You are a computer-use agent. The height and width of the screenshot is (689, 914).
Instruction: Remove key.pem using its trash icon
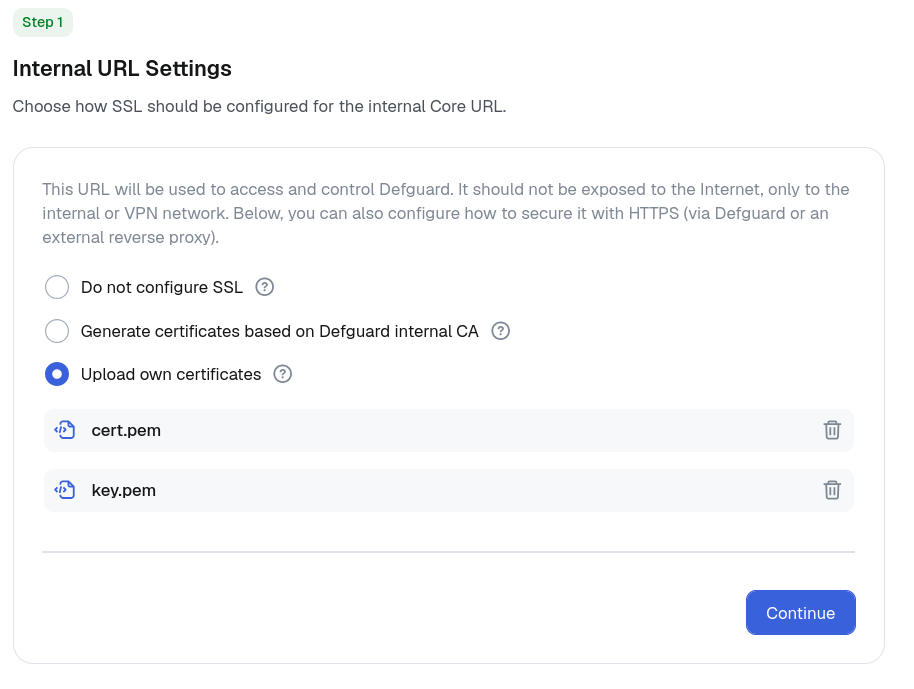pyautogui.click(x=832, y=490)
